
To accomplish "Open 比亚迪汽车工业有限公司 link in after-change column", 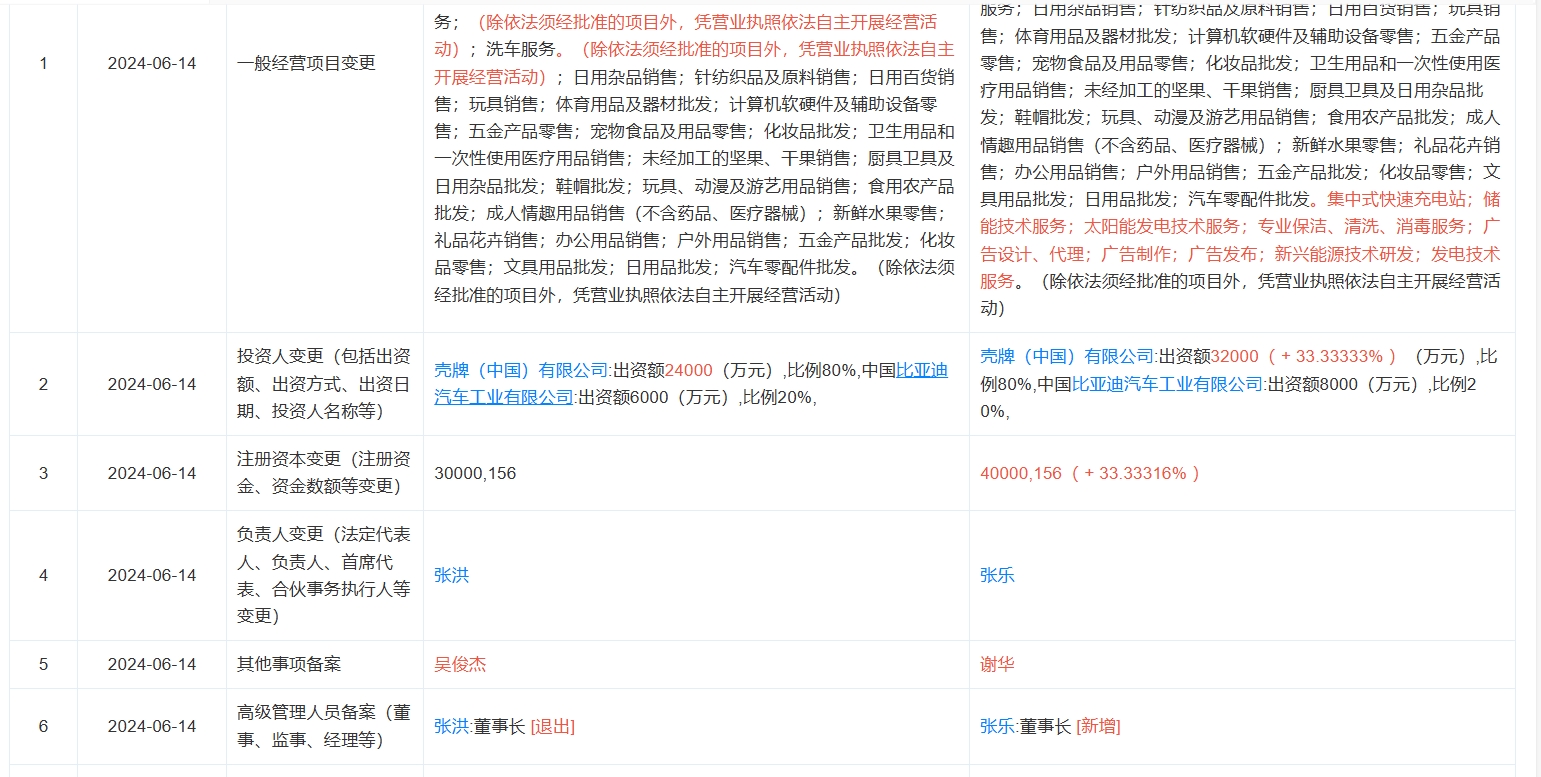I will tap(1169, 383).
